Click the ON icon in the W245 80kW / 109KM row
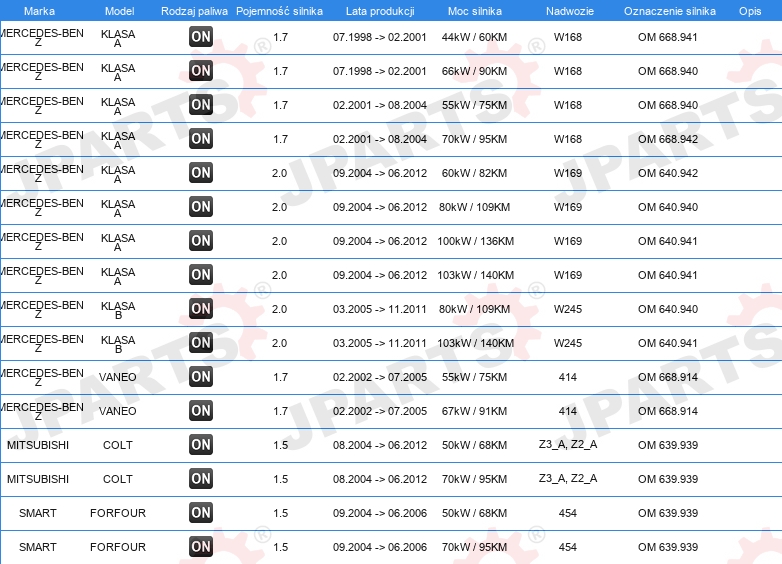This screenshot has width=782, height=564. (x=201, y=309)
